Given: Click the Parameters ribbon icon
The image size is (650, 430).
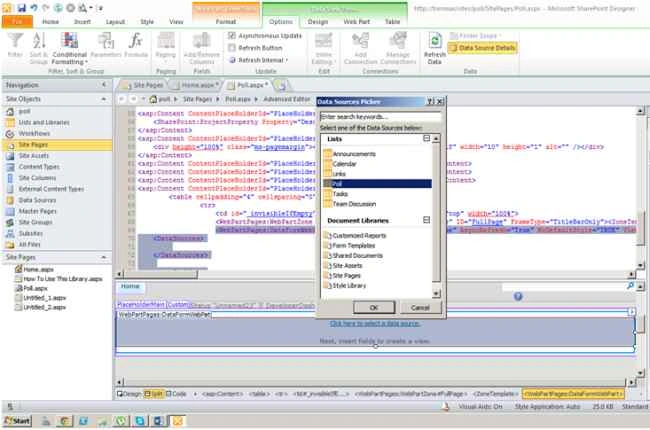Looking at the screenshot, I should click(106, 46).
